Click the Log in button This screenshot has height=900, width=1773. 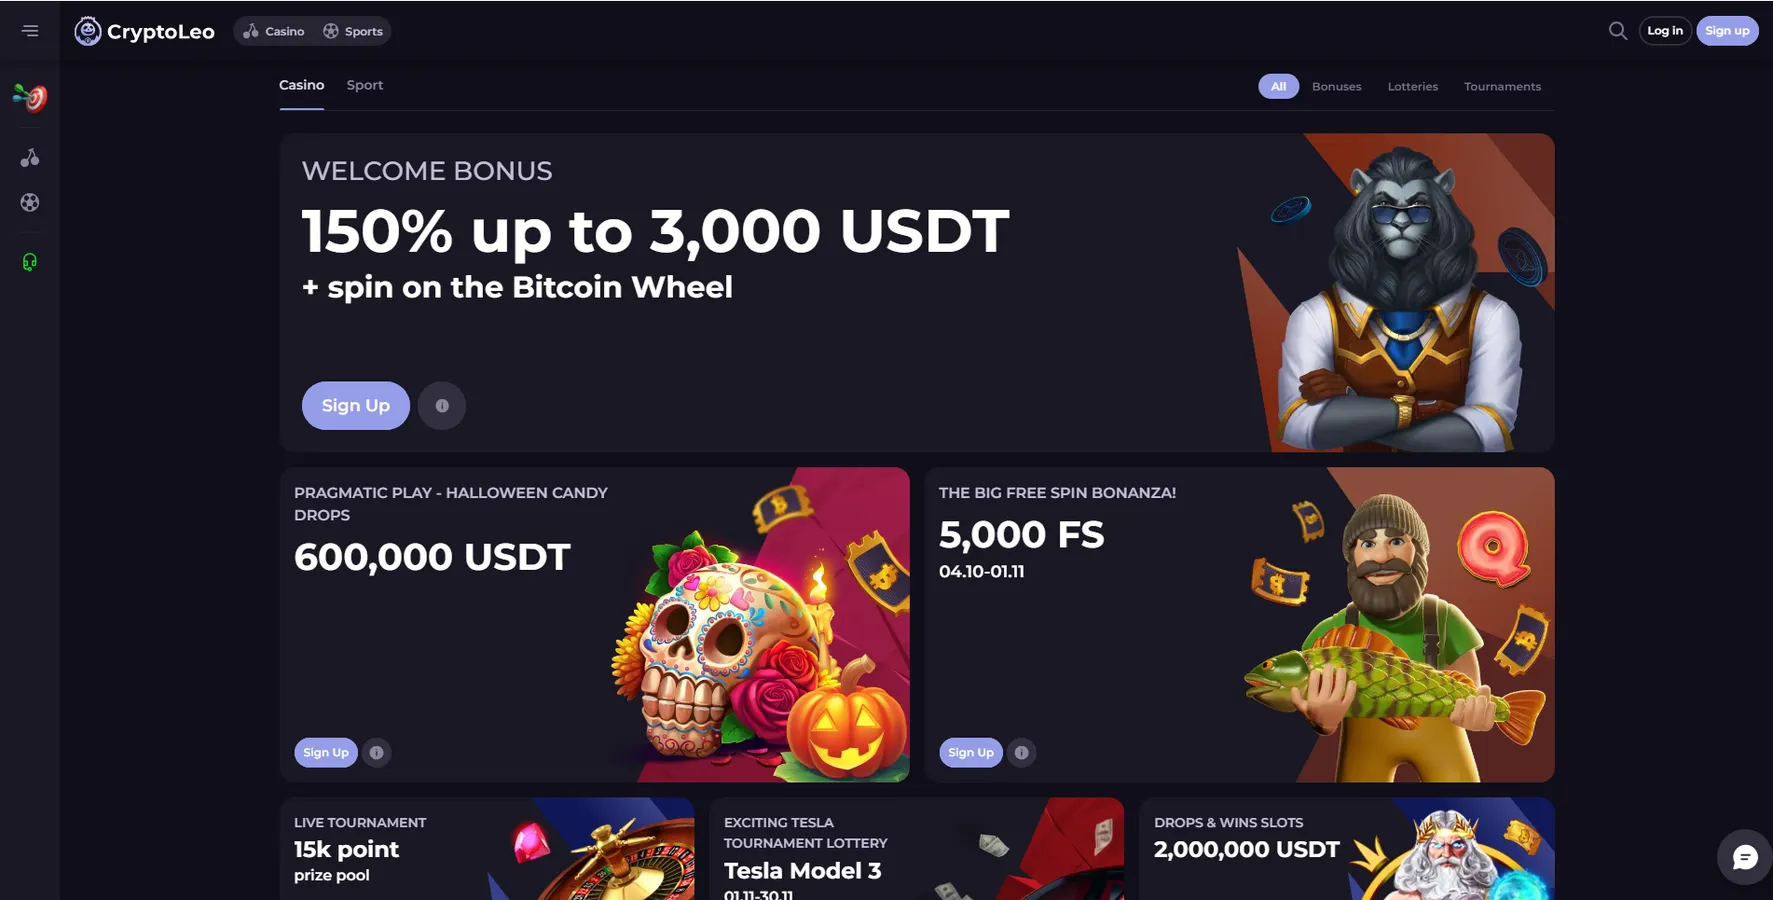[x=1665, y=31]
